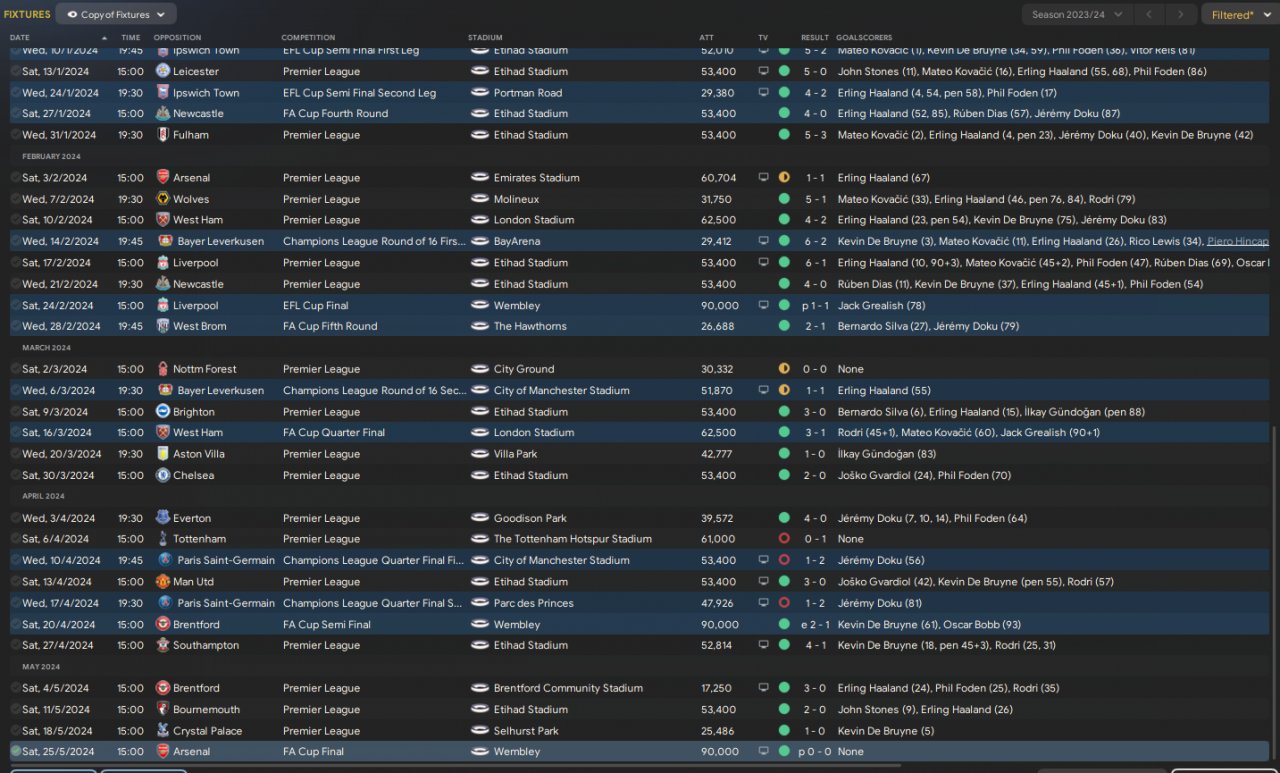Click the Leicester club badge

coord(163,72)
